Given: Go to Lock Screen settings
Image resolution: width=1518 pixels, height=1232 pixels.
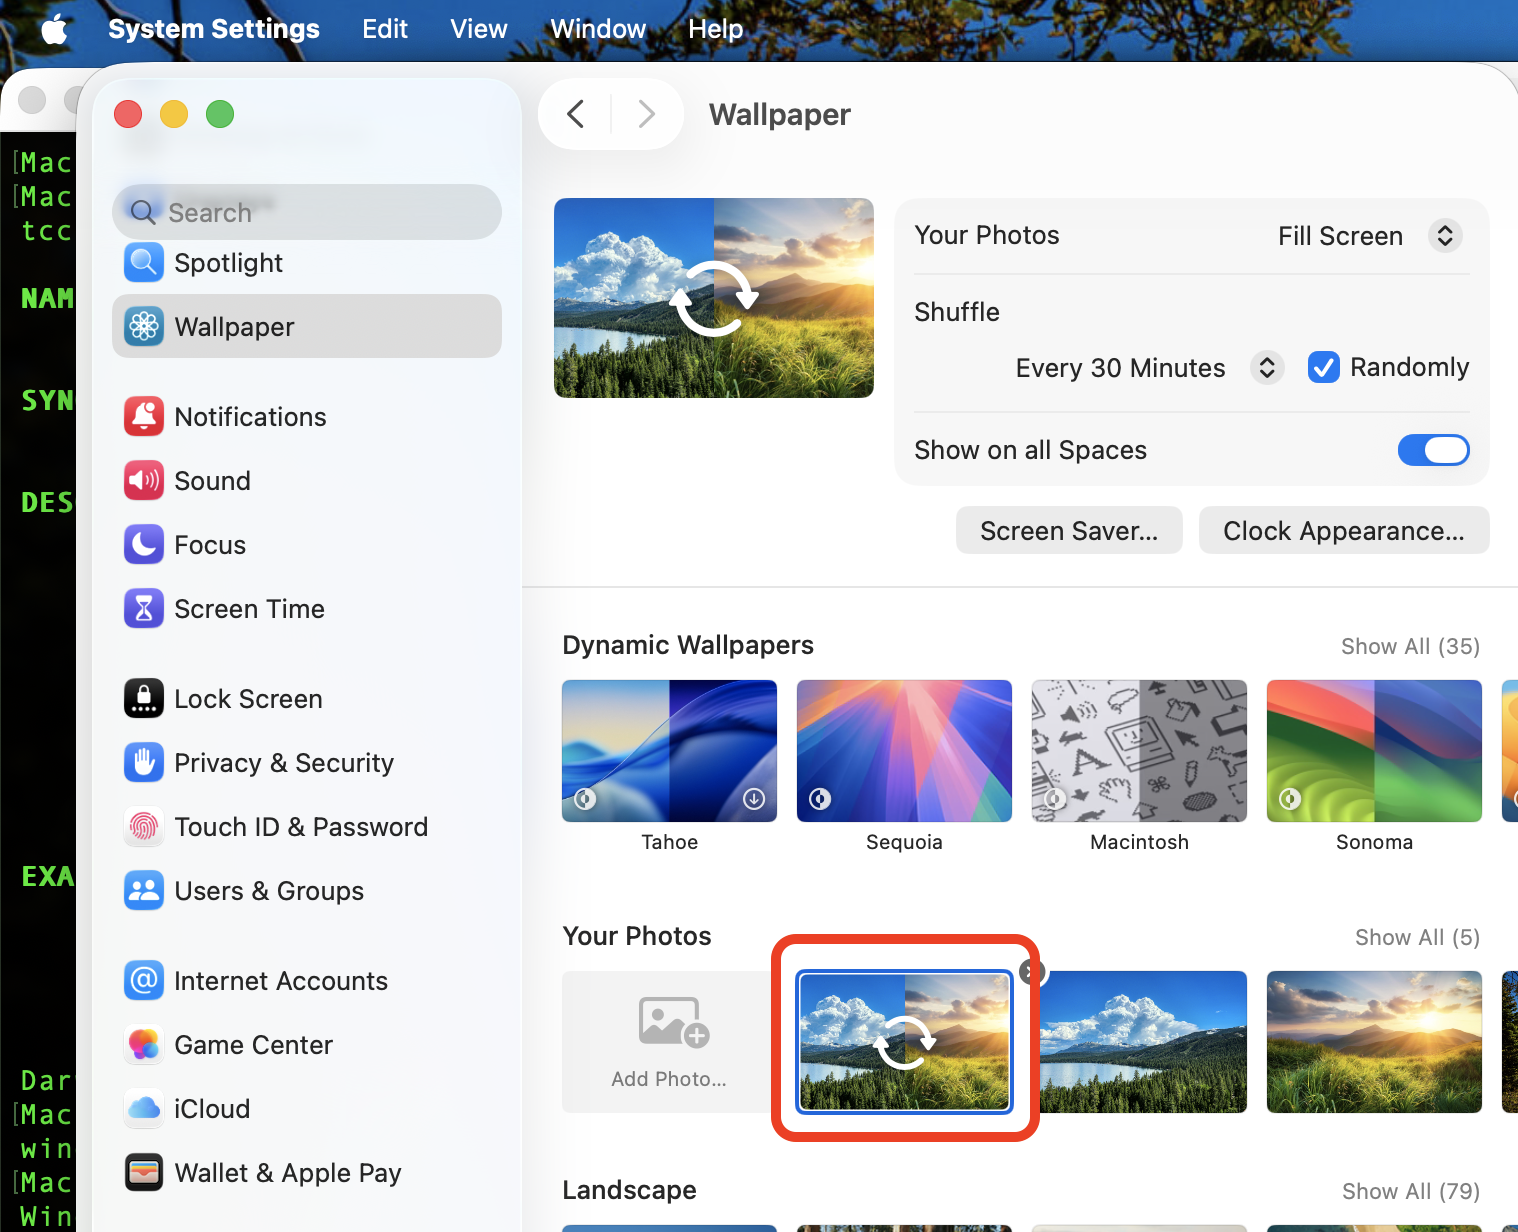Looking at the screenshot, I should click(x=306, y=699).
